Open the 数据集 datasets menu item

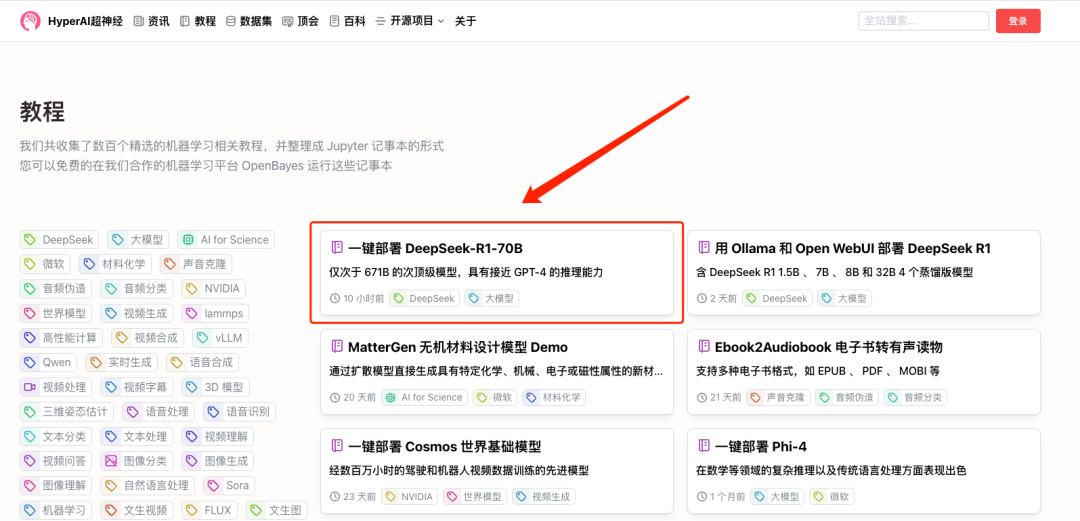click(x=249, y=21)
